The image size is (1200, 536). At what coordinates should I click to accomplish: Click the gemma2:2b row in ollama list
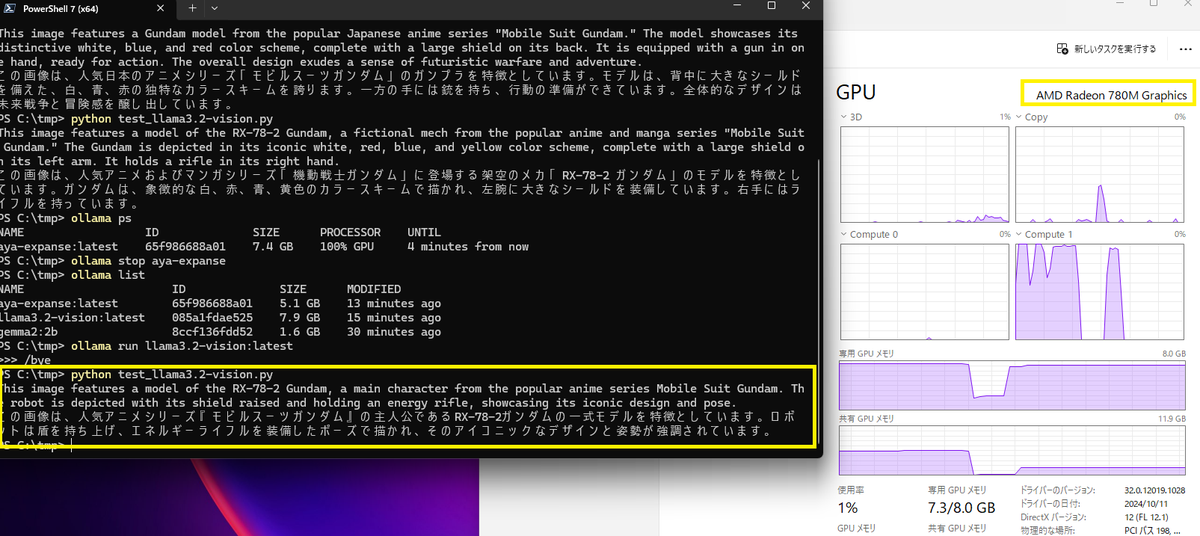pyautogui.click(x=220, y=332)
